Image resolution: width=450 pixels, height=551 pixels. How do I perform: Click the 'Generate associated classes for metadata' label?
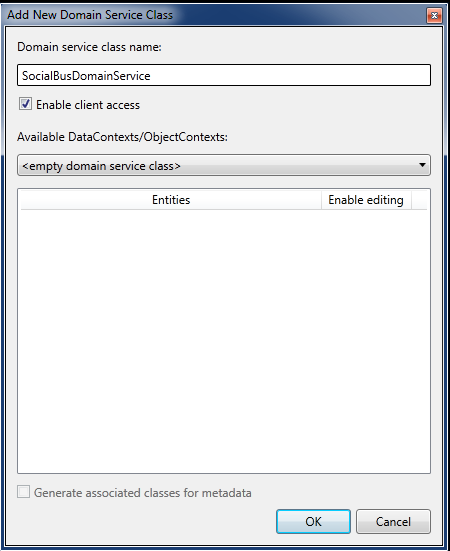click(x=143, y=493)
